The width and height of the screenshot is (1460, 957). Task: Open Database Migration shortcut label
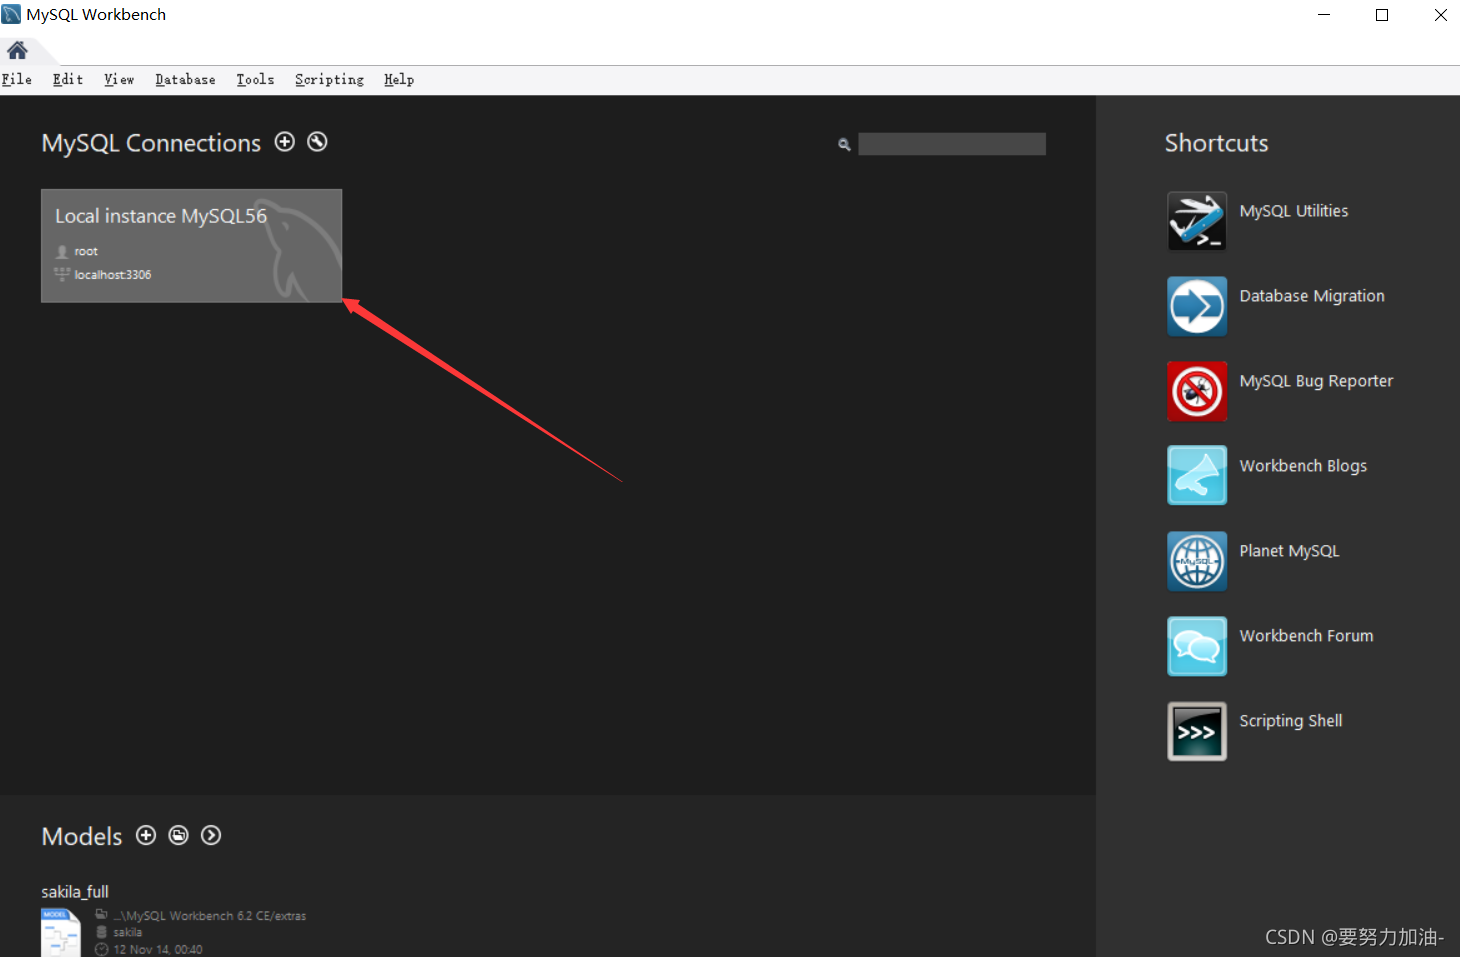point(1312,296)
